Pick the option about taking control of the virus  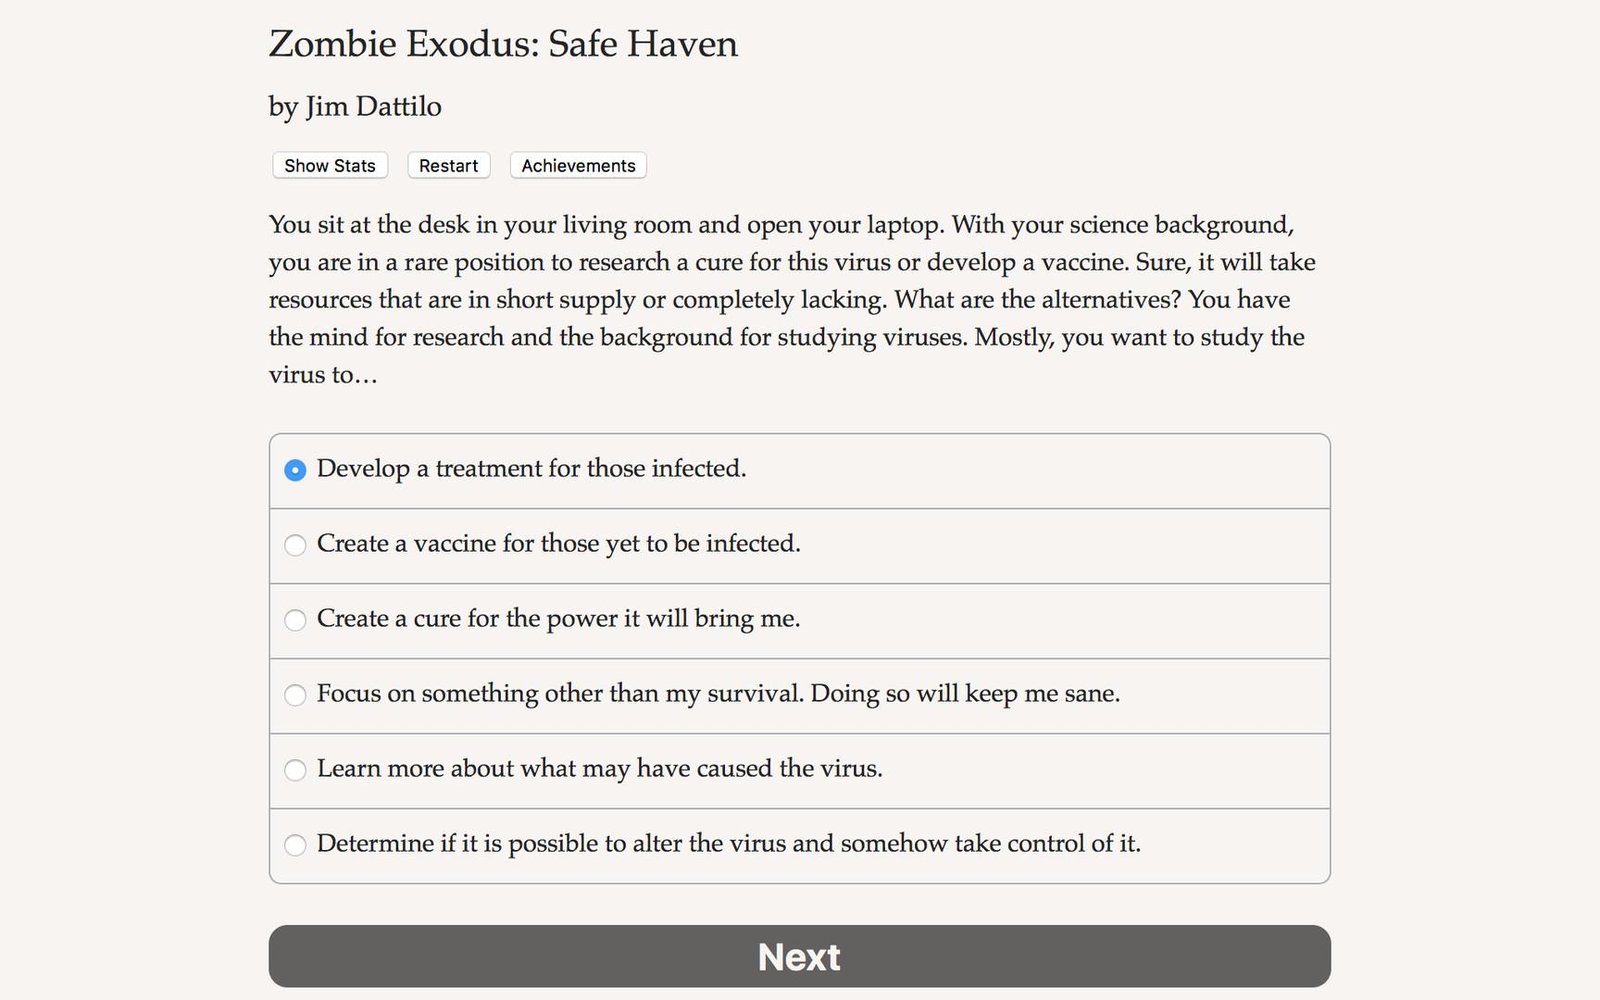(295, 845)
